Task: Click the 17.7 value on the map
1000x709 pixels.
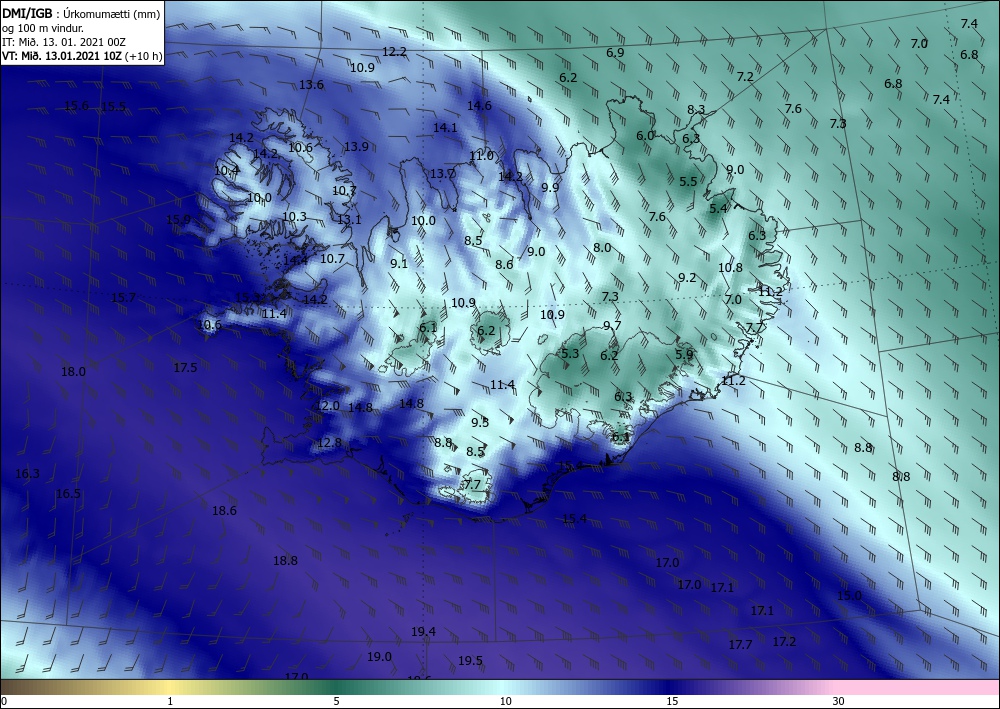Action: point(740,645)
